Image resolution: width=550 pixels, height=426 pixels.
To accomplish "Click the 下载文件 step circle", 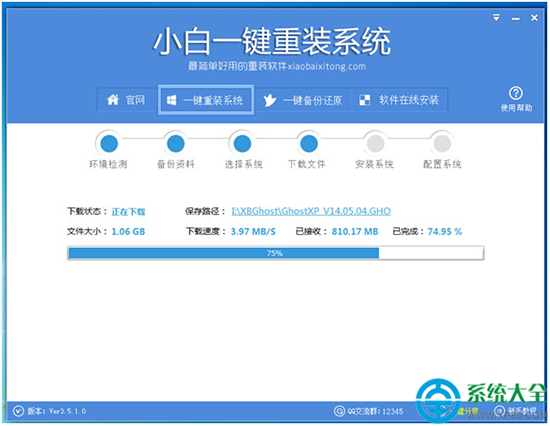I will click(309, 144).
